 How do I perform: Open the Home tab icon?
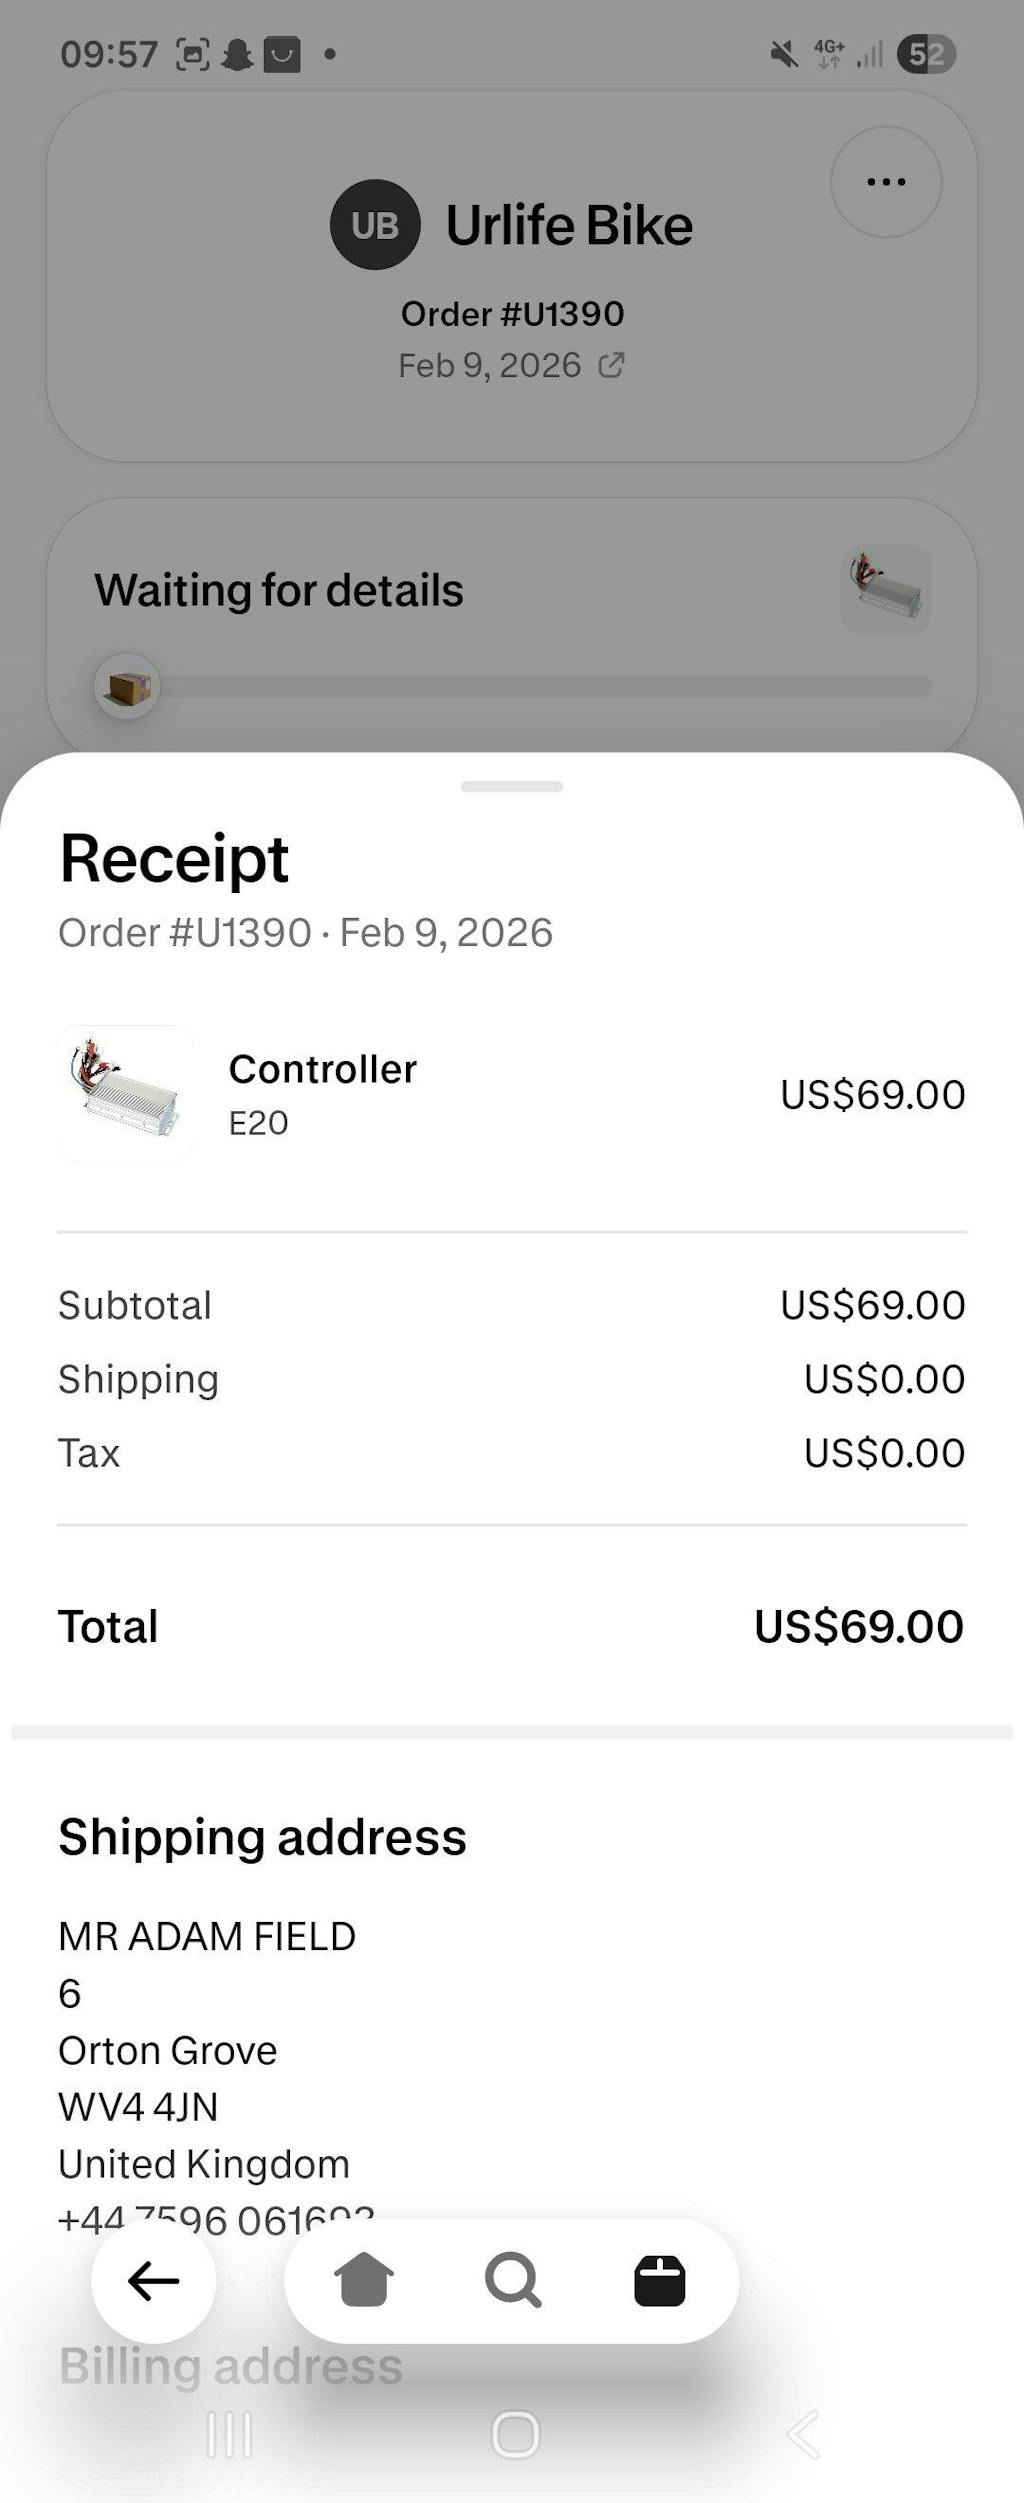click(x=363, y=2280)
